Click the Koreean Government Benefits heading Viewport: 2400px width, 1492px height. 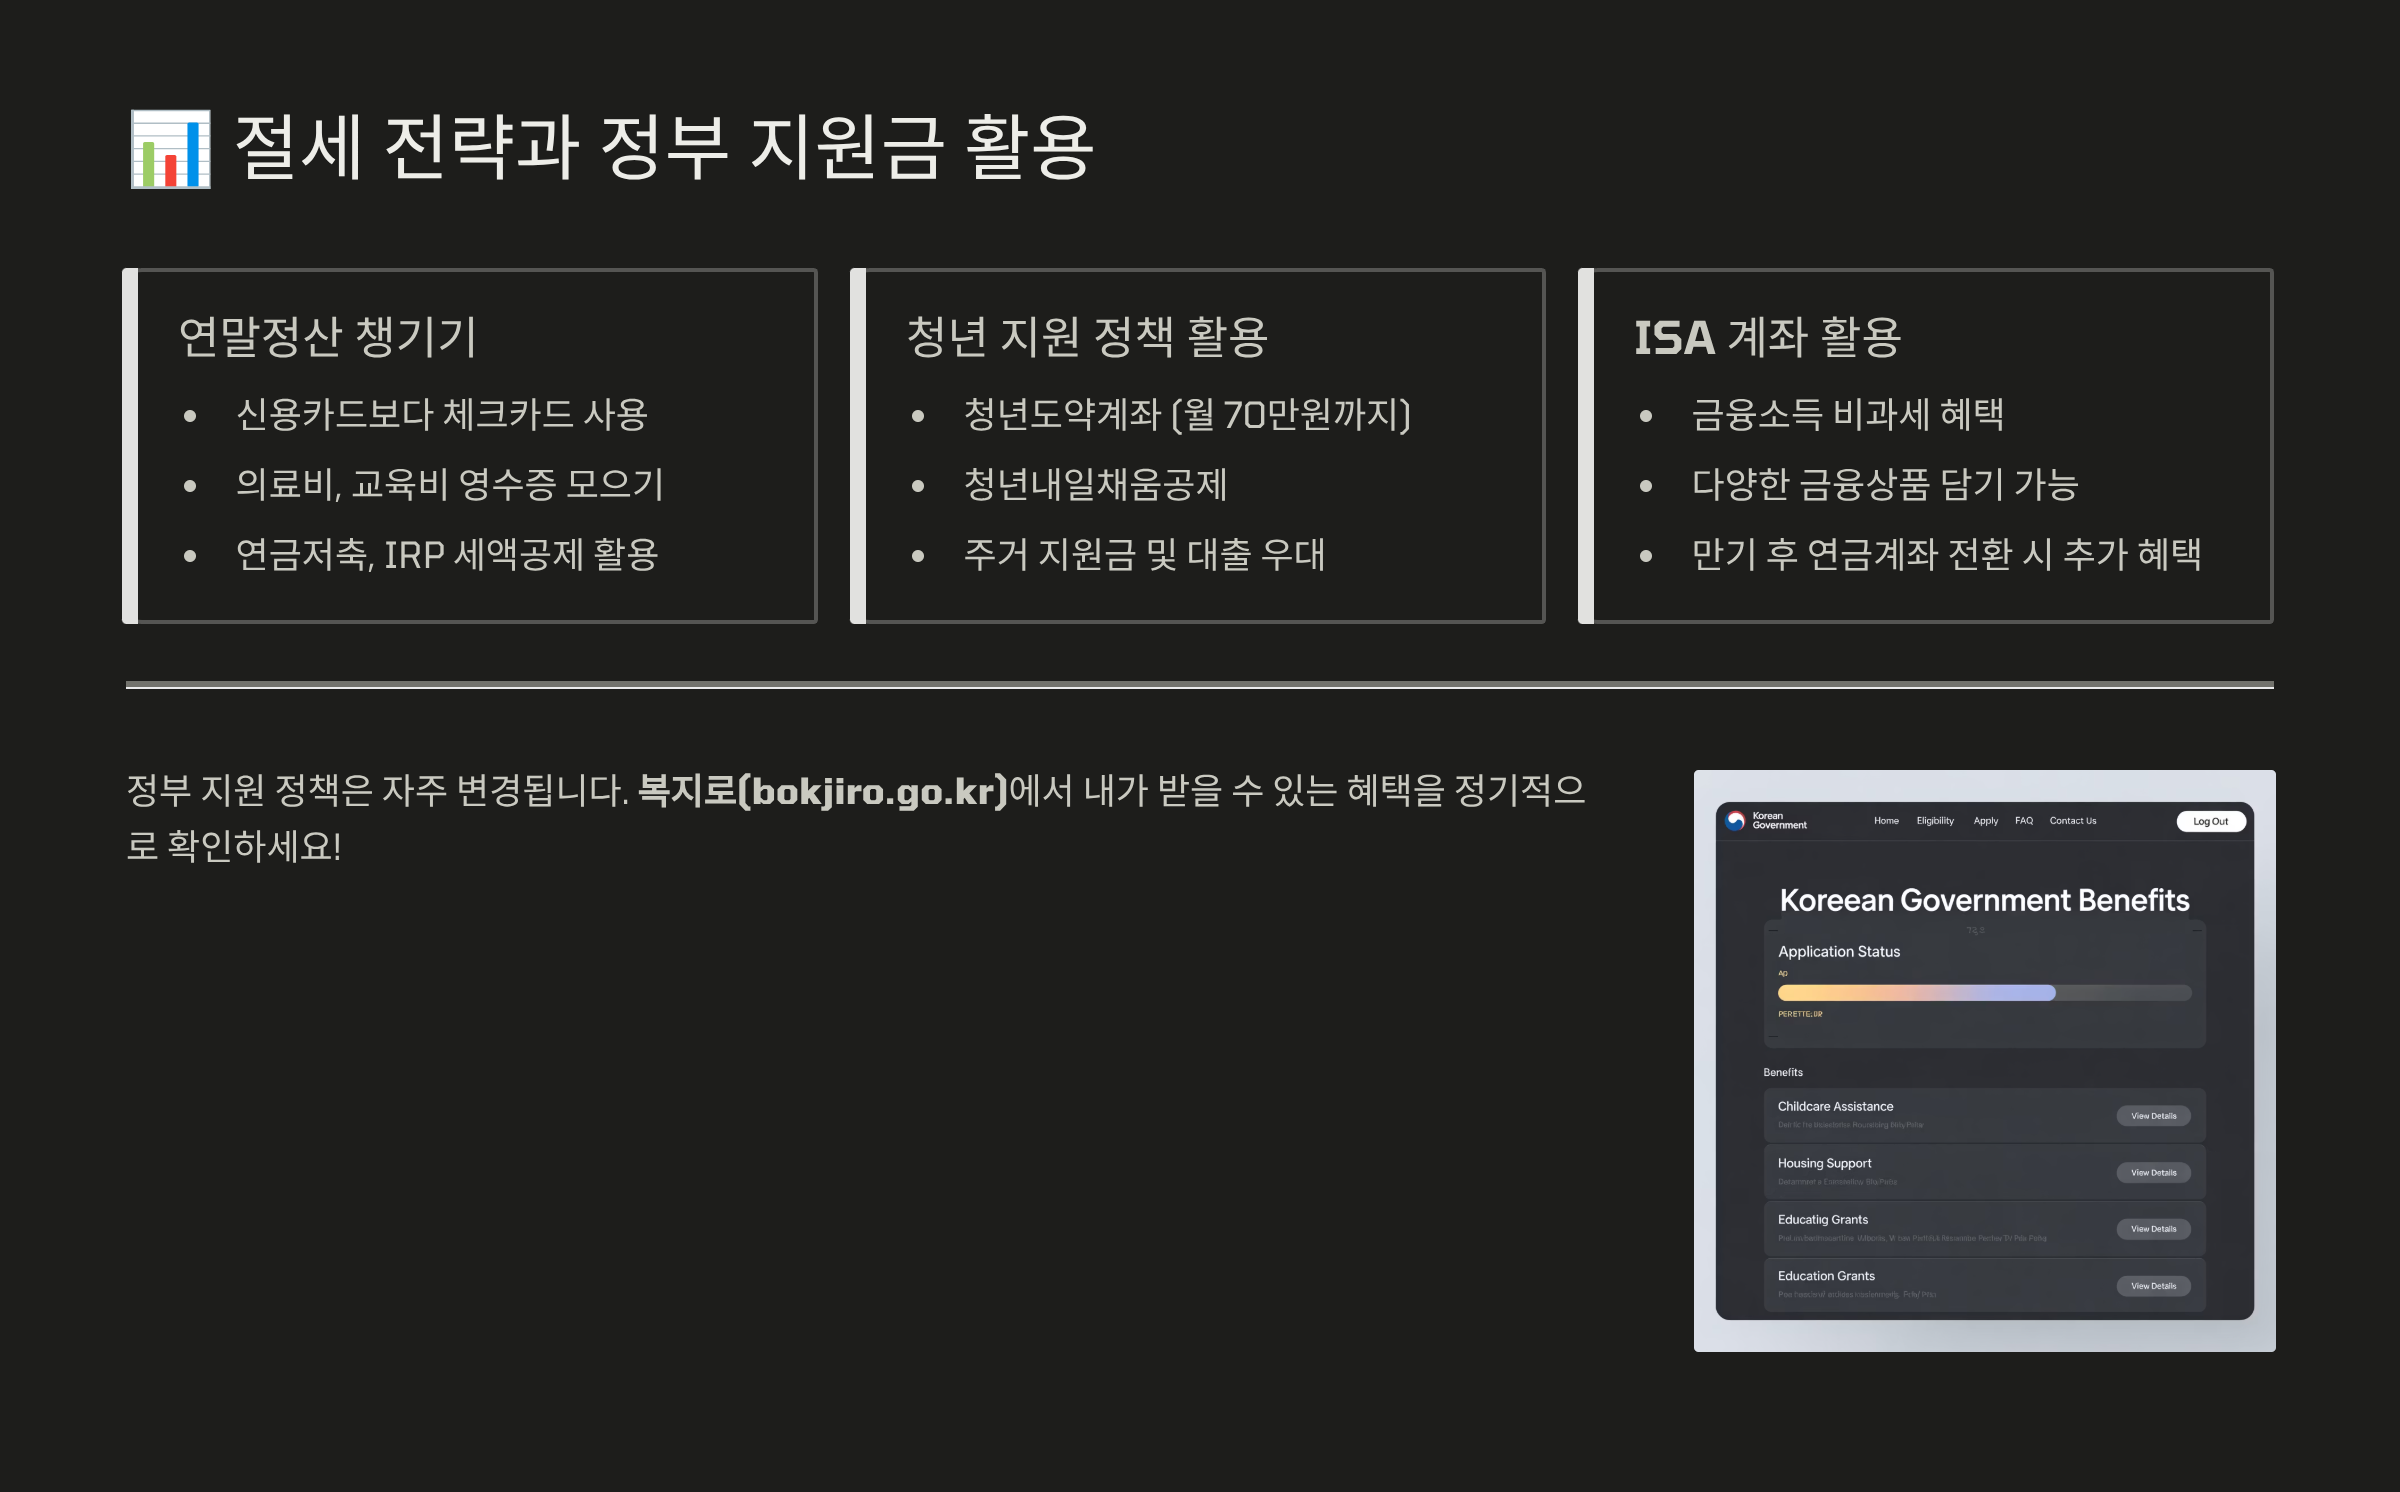coord(1984,900)
